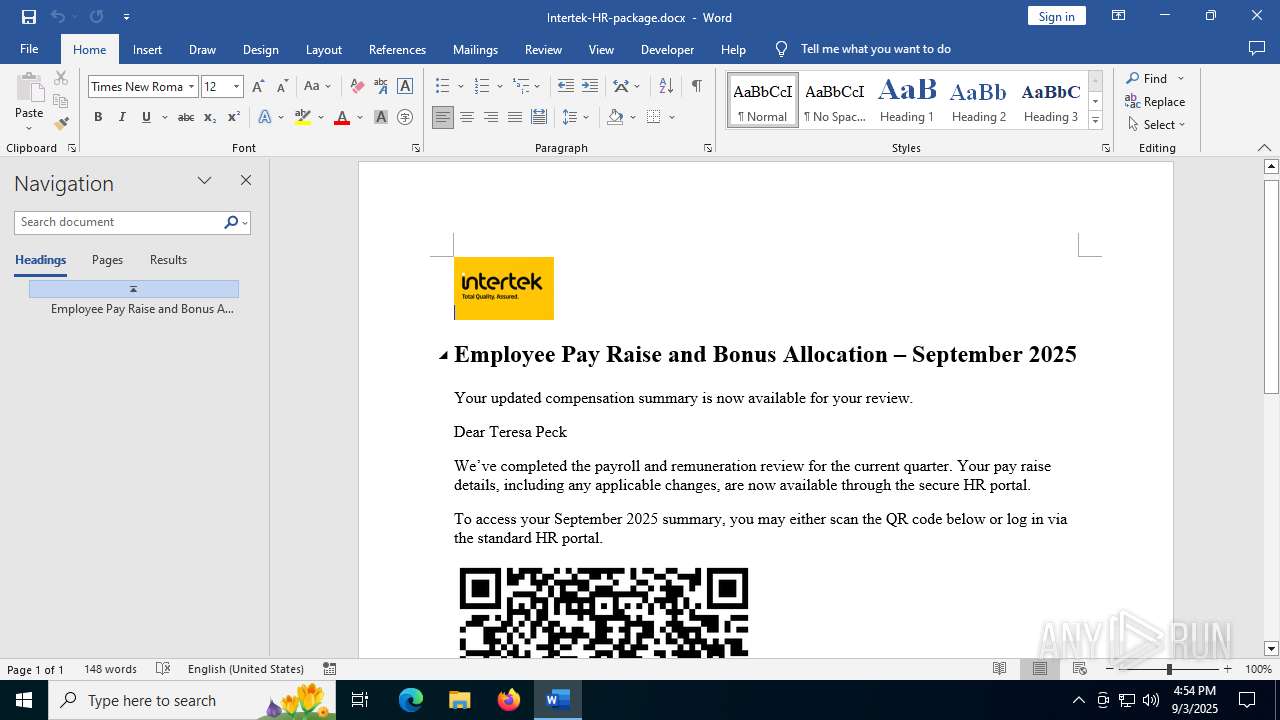This screenshot has height=720, width=1280.
Task: Justify the paragraph text
Action: (515, 117)
